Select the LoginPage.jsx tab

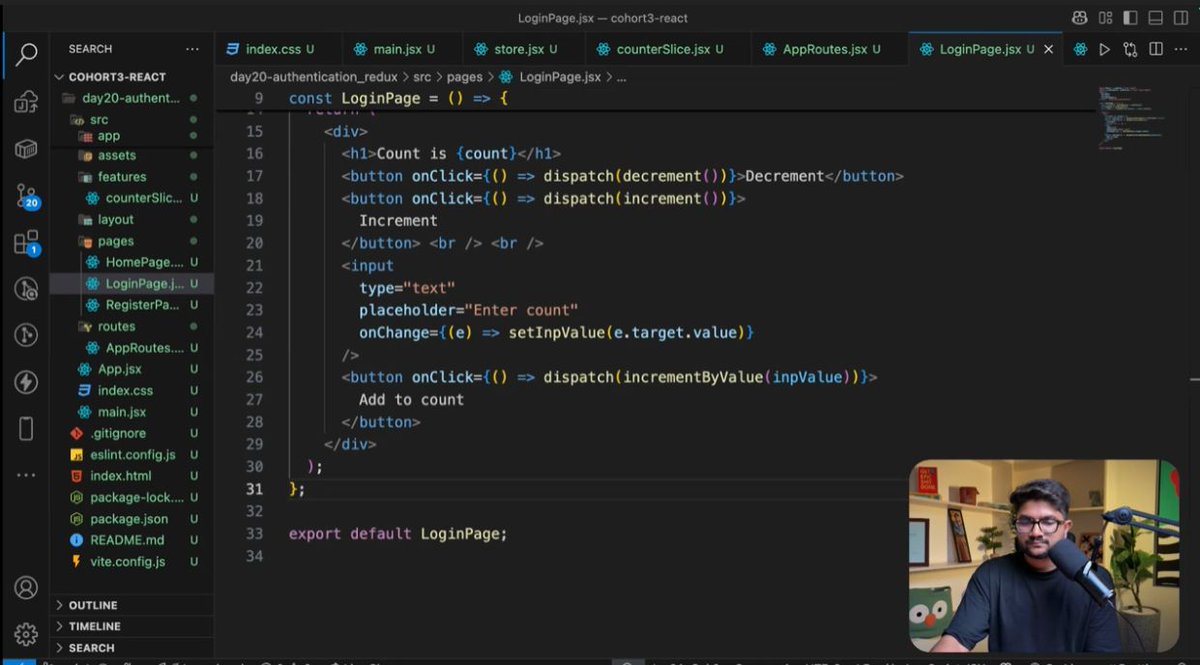coord(986,49)
